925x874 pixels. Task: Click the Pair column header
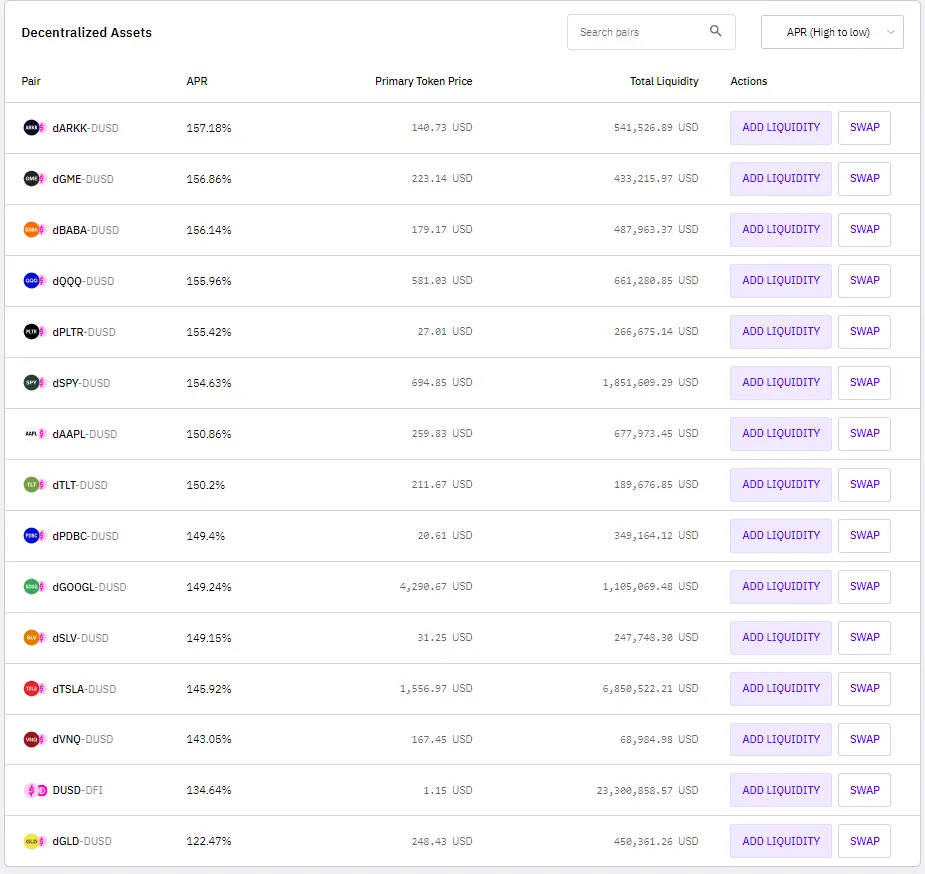point(31,81)
